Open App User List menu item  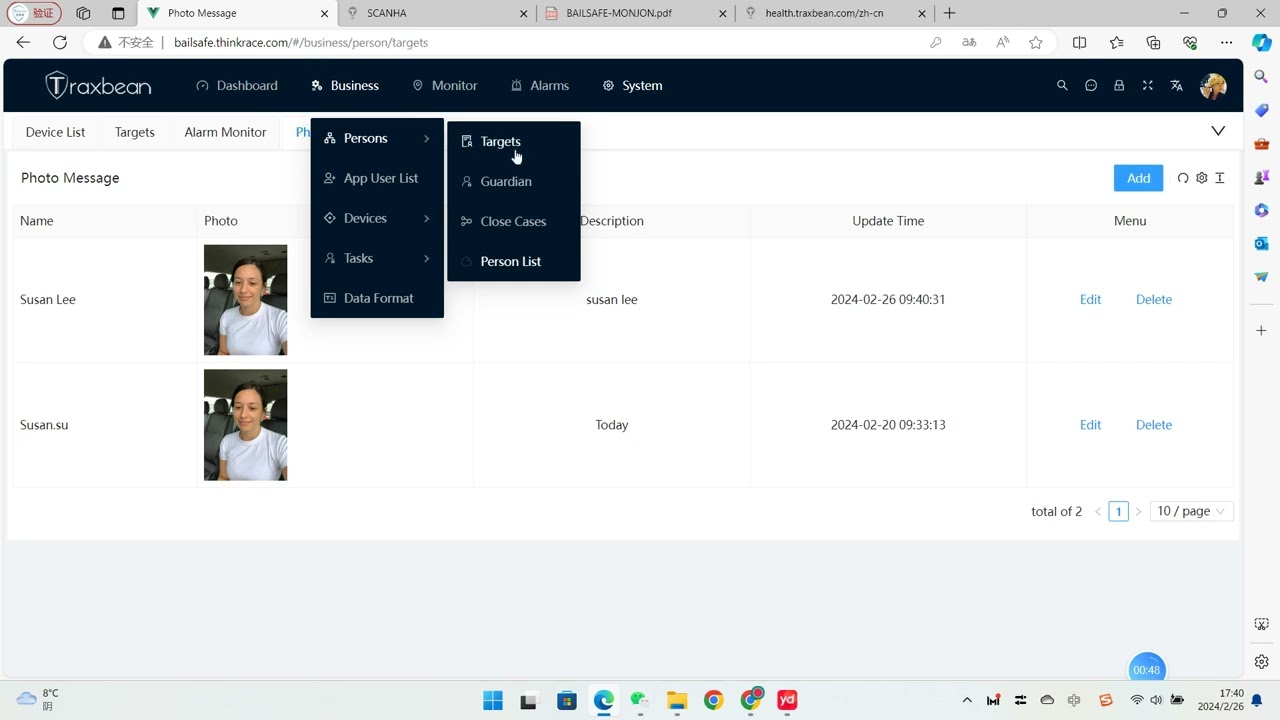point(377,178)
